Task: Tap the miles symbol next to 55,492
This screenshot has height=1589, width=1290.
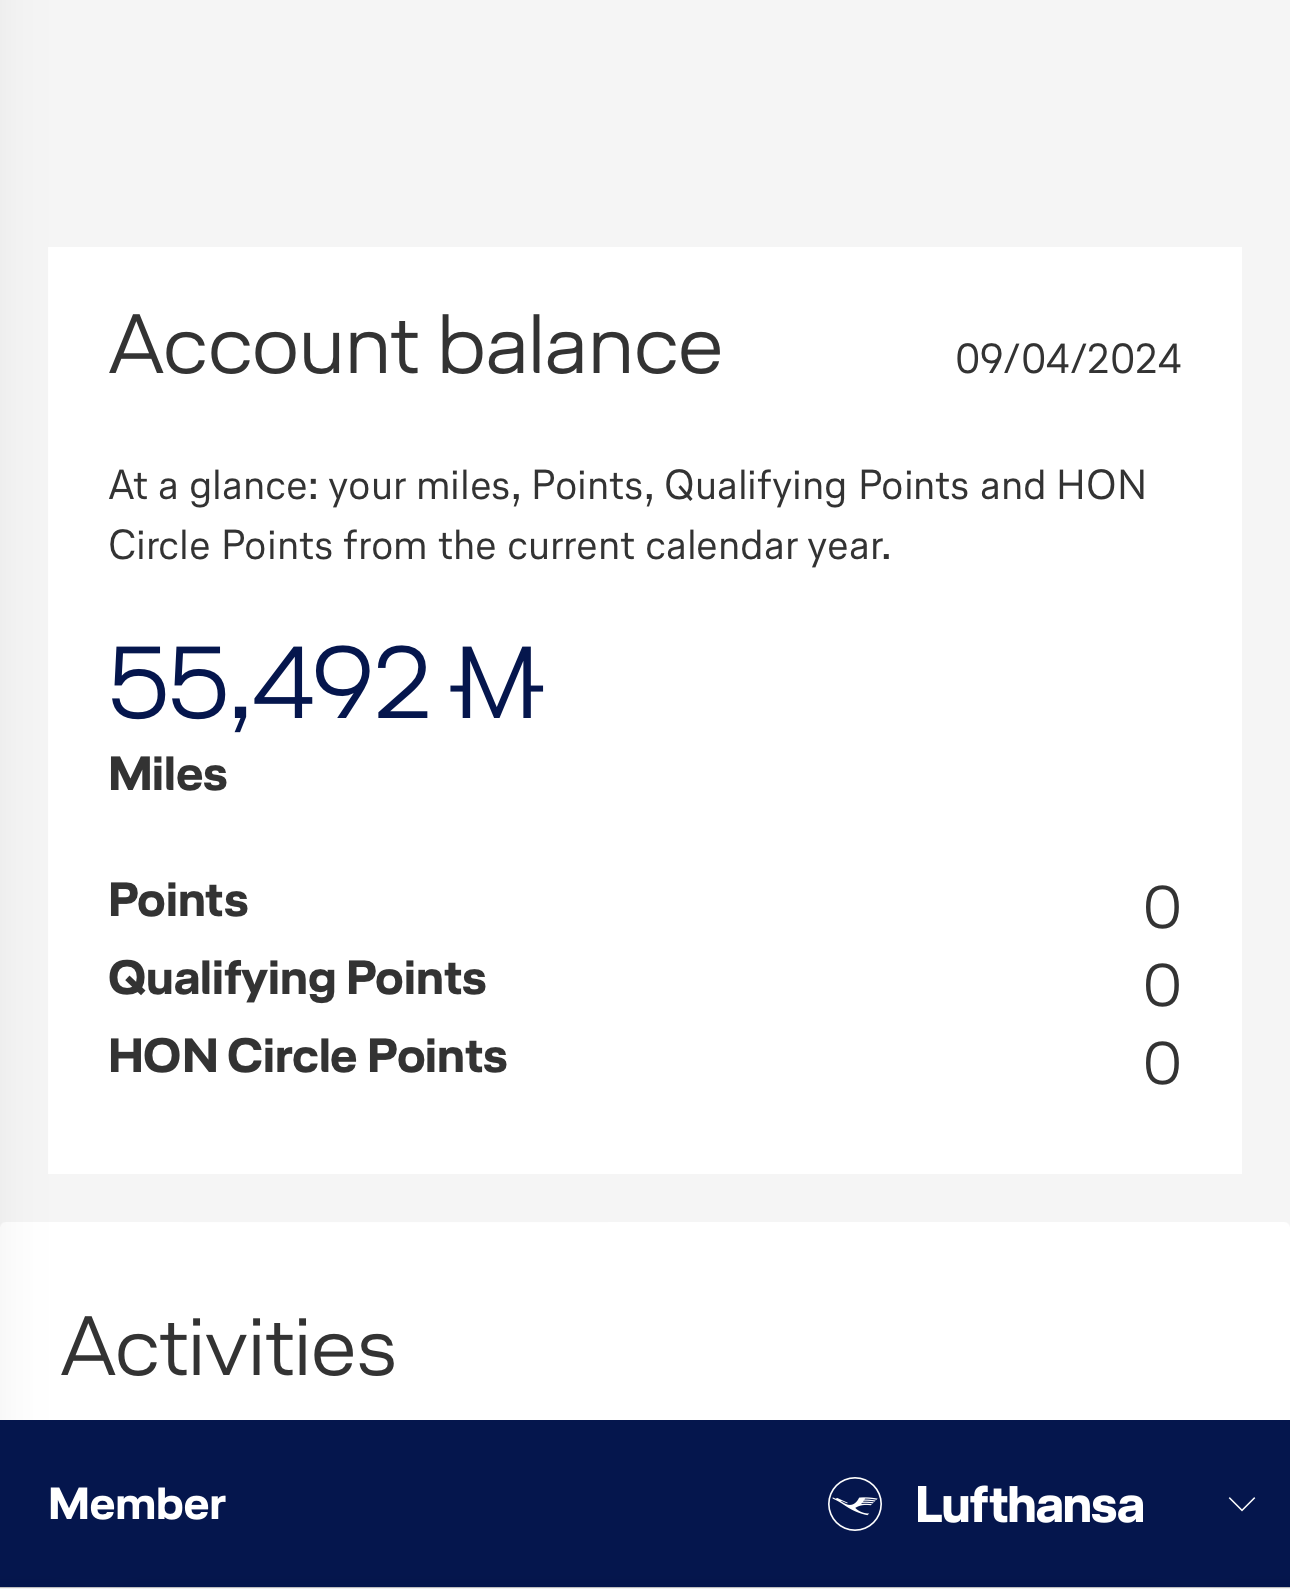Action: tap(496, 684)
